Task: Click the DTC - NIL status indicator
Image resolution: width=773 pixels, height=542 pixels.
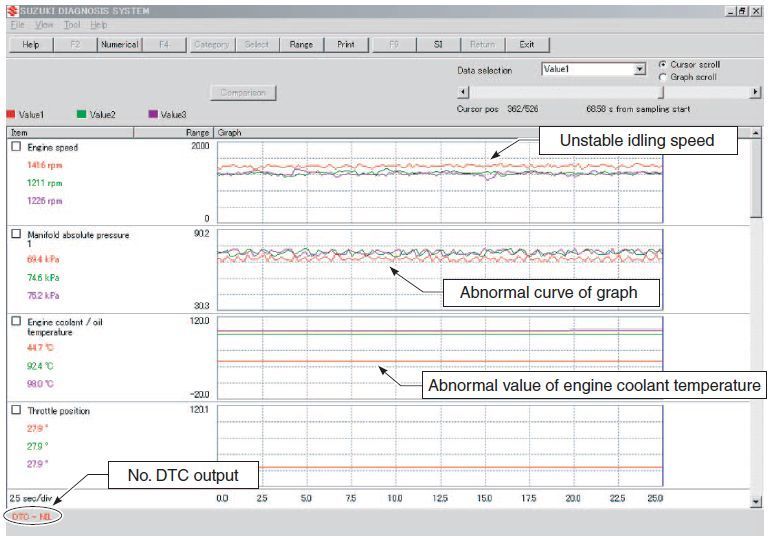Action: (x=32, y=516)
